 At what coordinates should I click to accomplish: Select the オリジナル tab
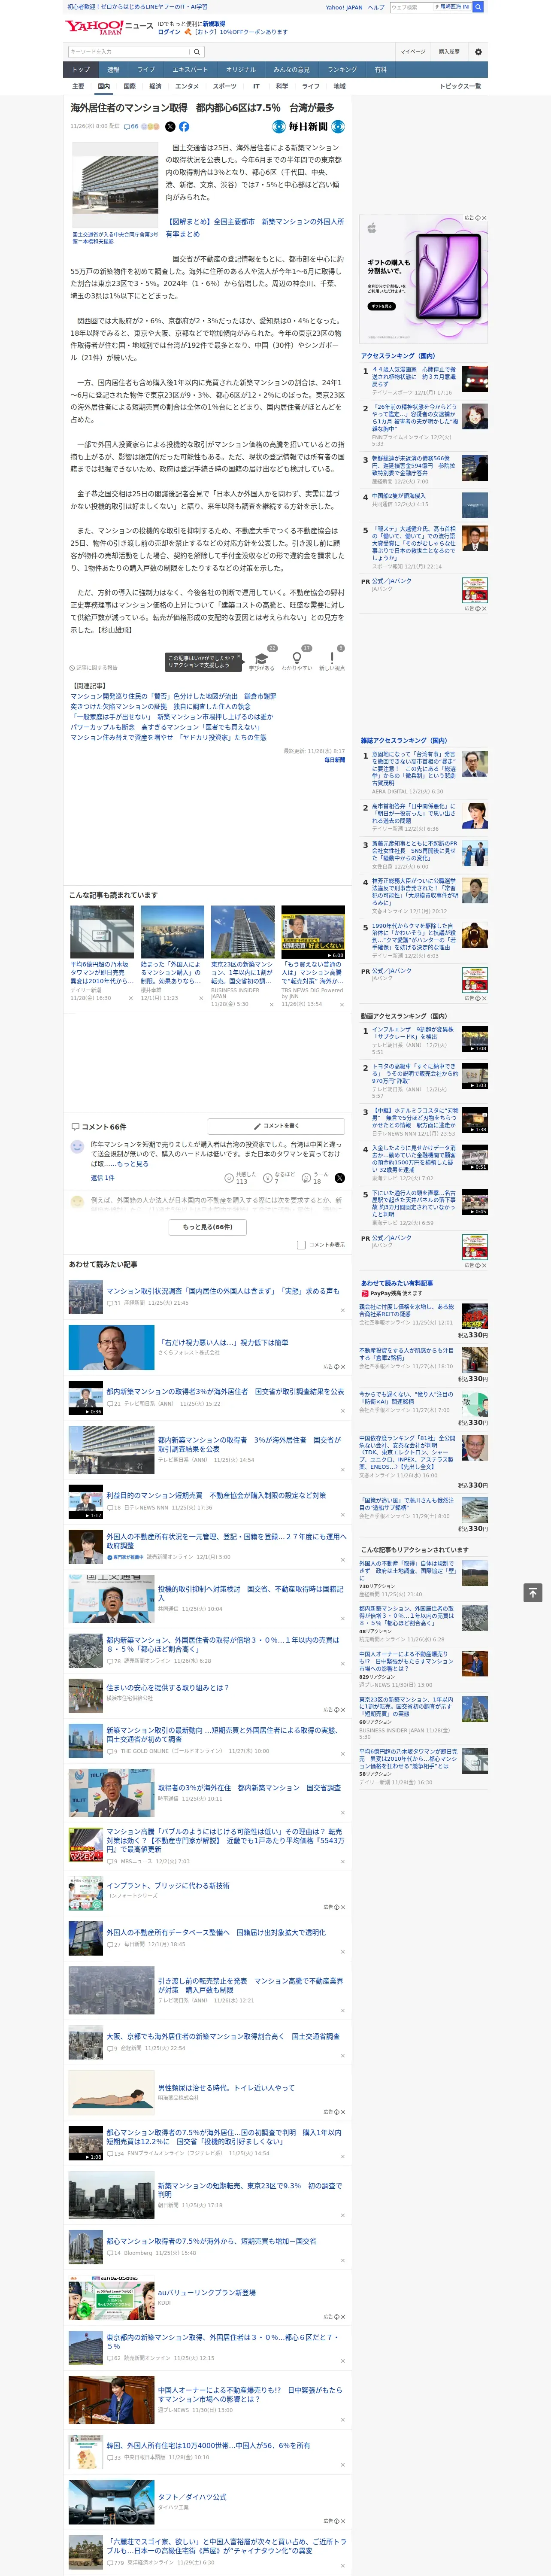(x=241, y=70)
